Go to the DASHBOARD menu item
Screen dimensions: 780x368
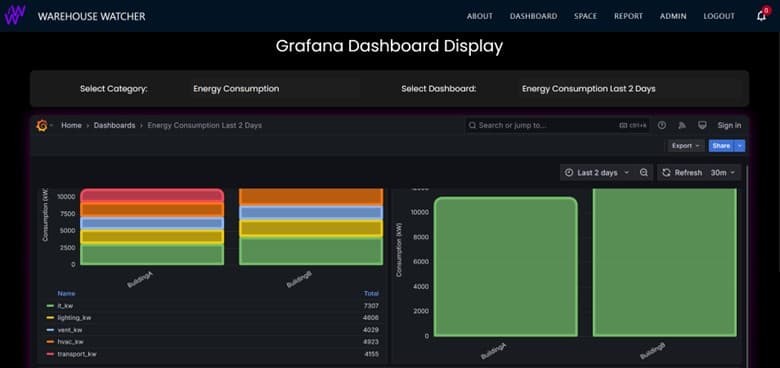point(533,16)
